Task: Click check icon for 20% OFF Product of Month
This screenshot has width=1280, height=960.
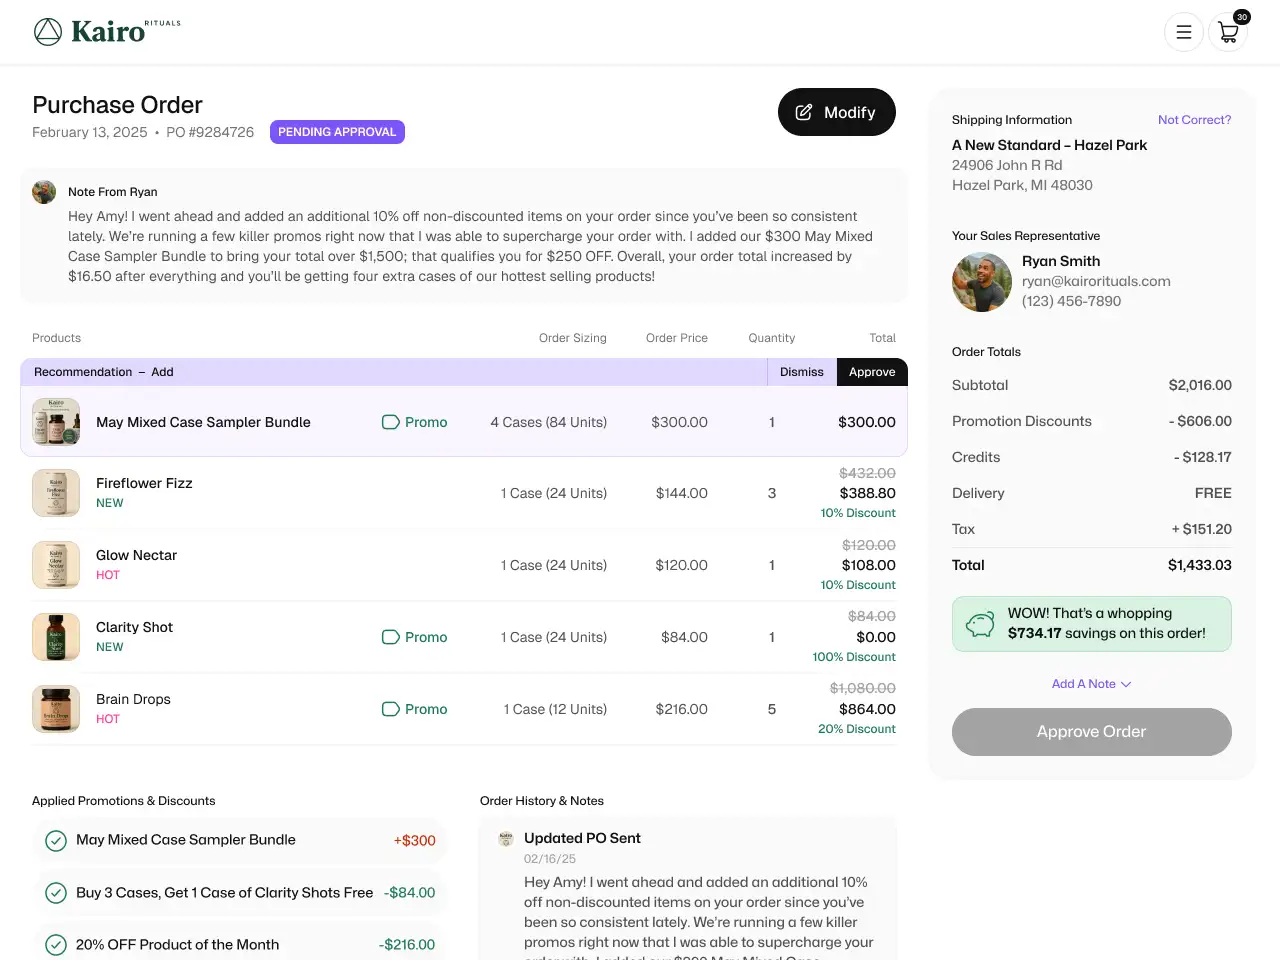Action: tap(56, 945)
